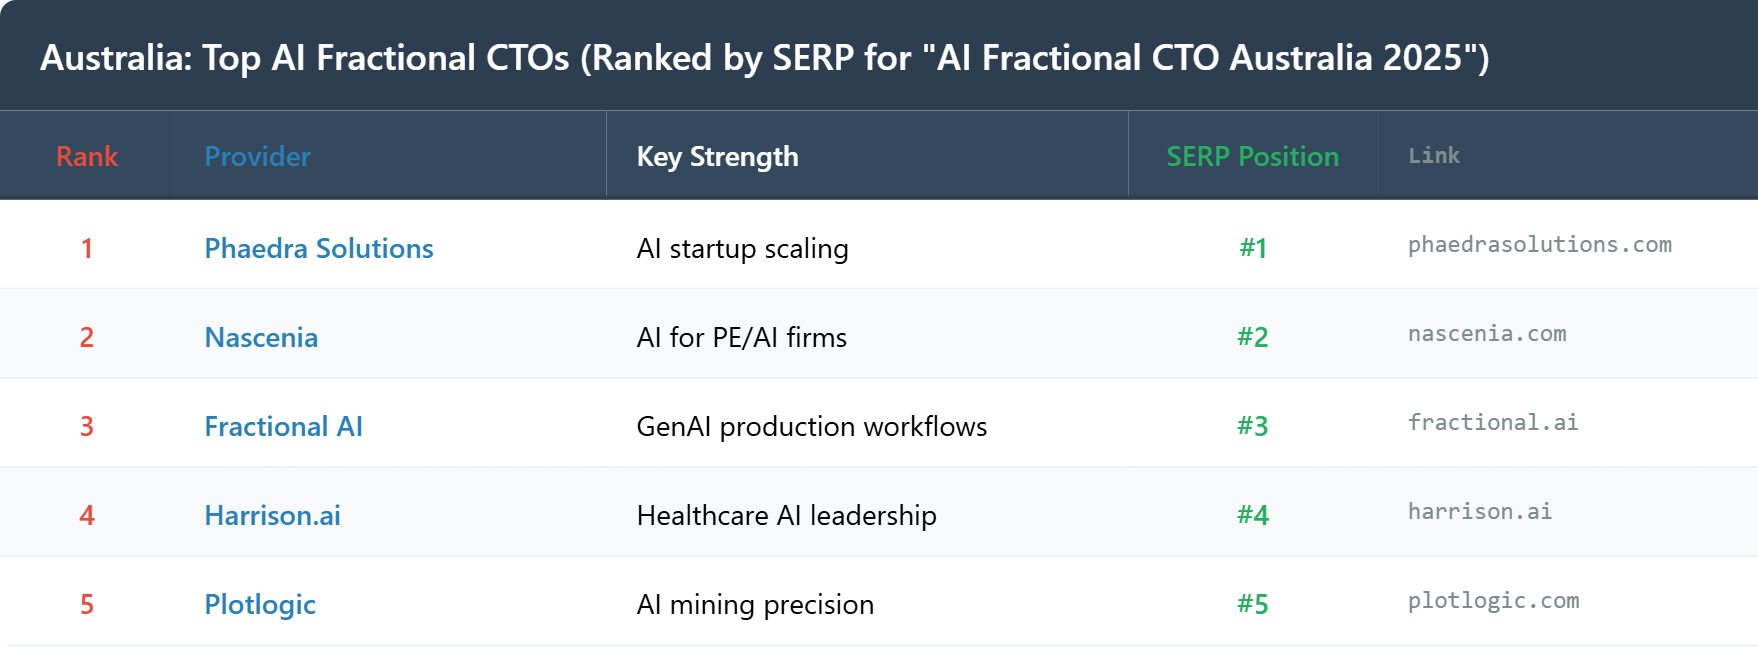Viewport: 1758px width, 648px height.
Task: Select the Provider column header
Action: (x=257, y=156)
